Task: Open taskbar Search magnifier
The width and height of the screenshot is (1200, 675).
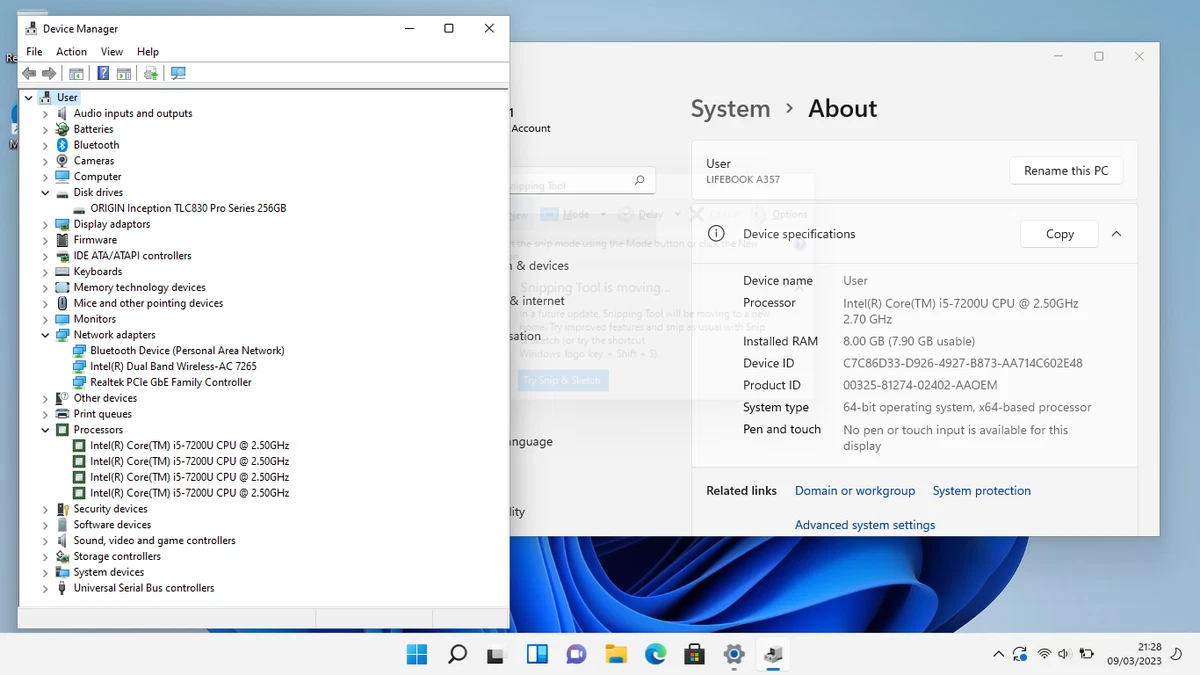Action: [x=457, y=655]
